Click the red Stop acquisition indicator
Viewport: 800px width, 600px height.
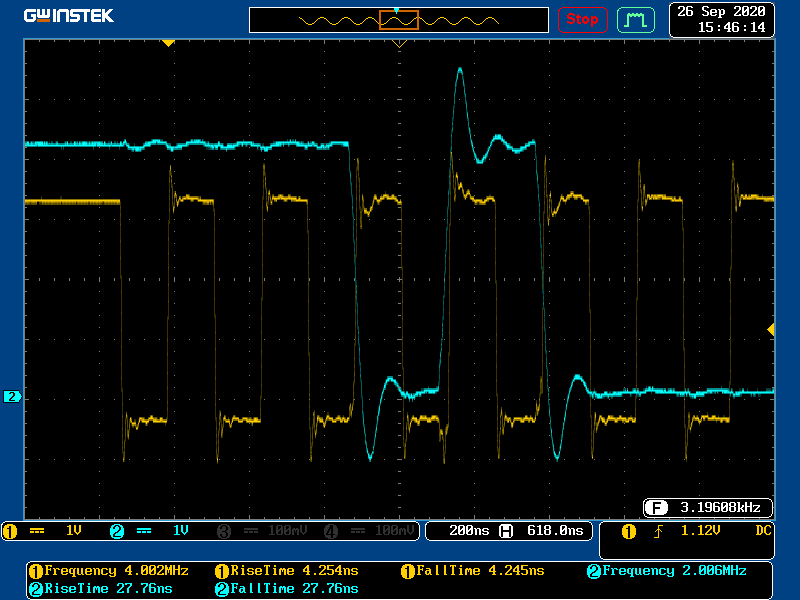coord(582,19)
